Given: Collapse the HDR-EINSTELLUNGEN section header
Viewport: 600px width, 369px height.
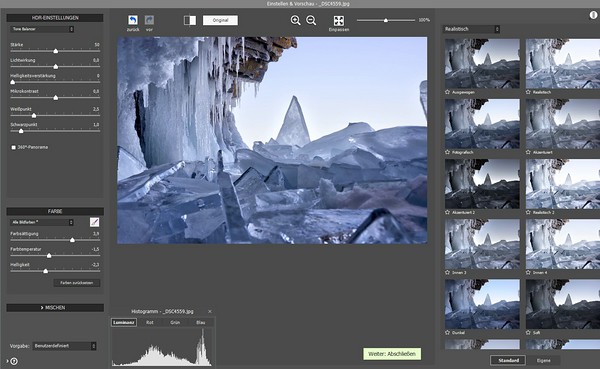Looking at the screenshot, I should click(55, 18).
